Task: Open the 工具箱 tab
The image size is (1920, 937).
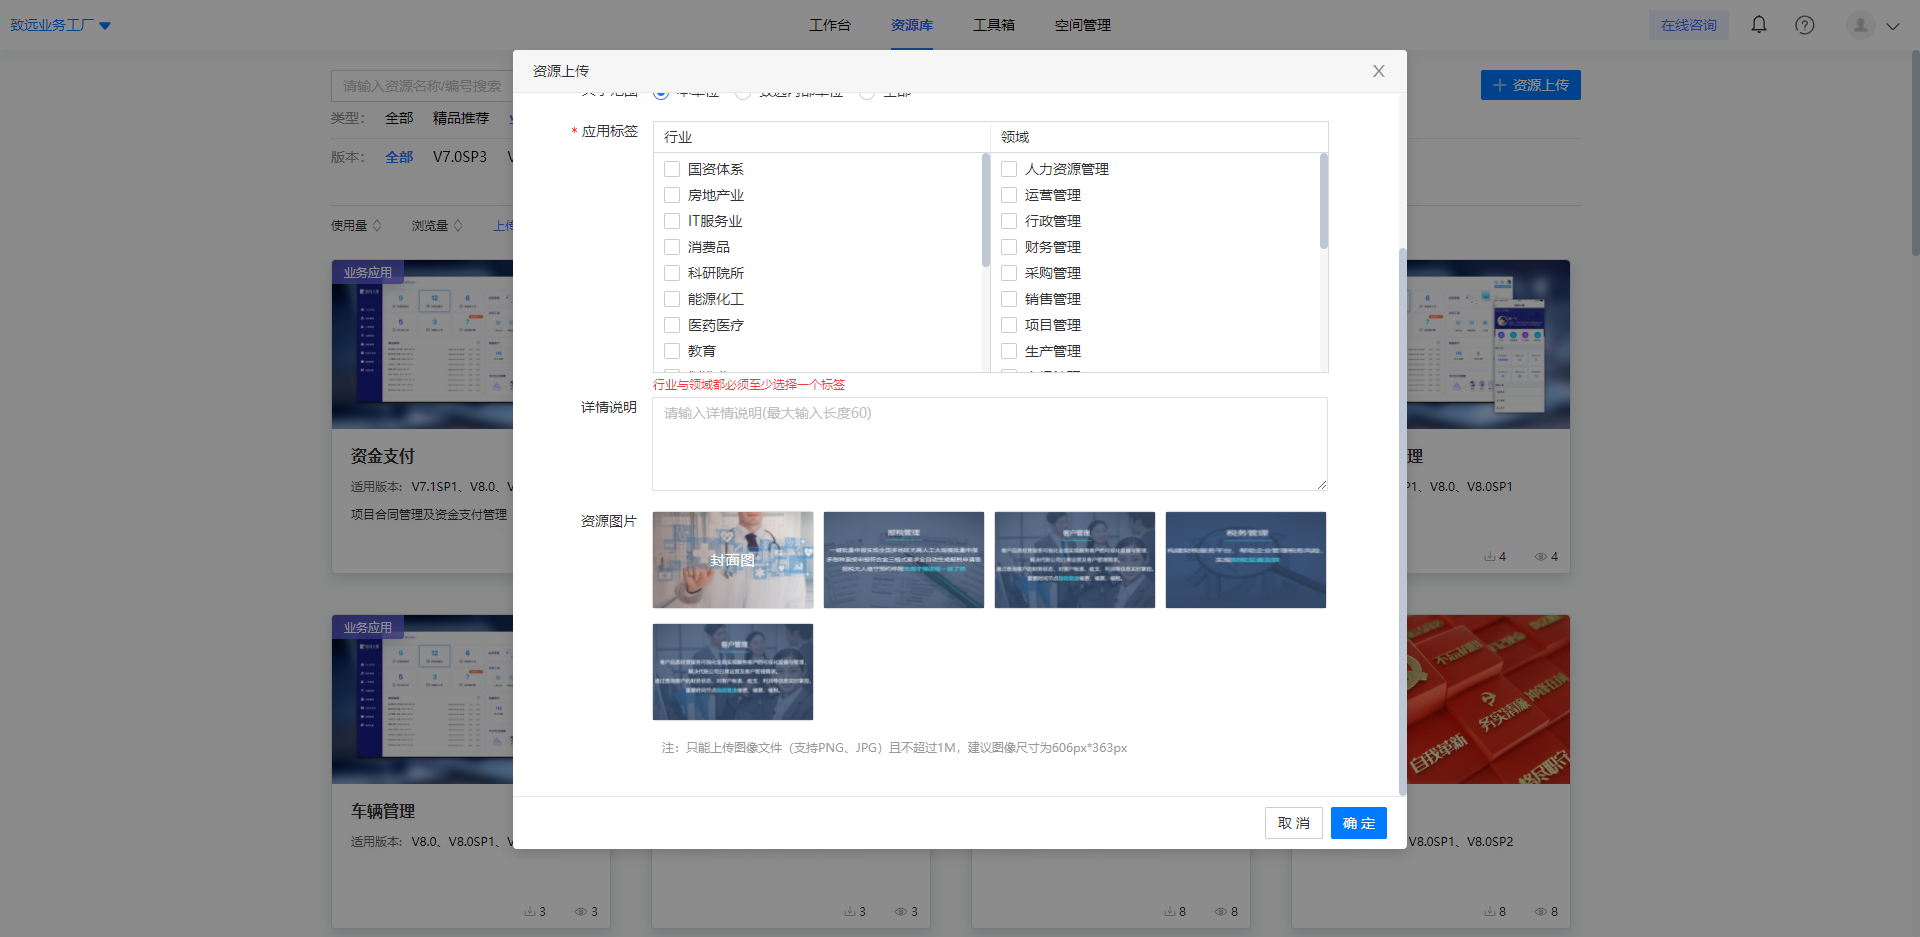Action: click(993, 25)
